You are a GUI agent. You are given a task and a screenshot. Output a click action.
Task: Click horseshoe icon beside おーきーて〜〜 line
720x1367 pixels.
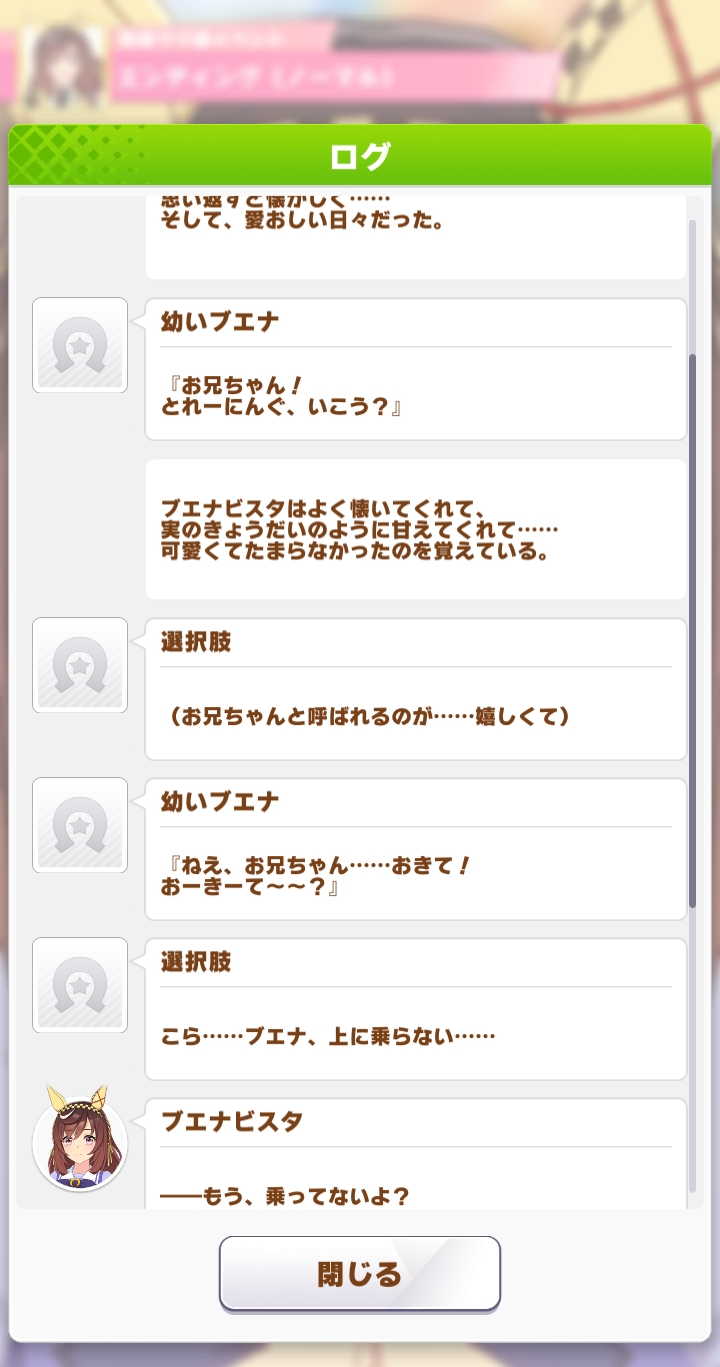(80, 825)
